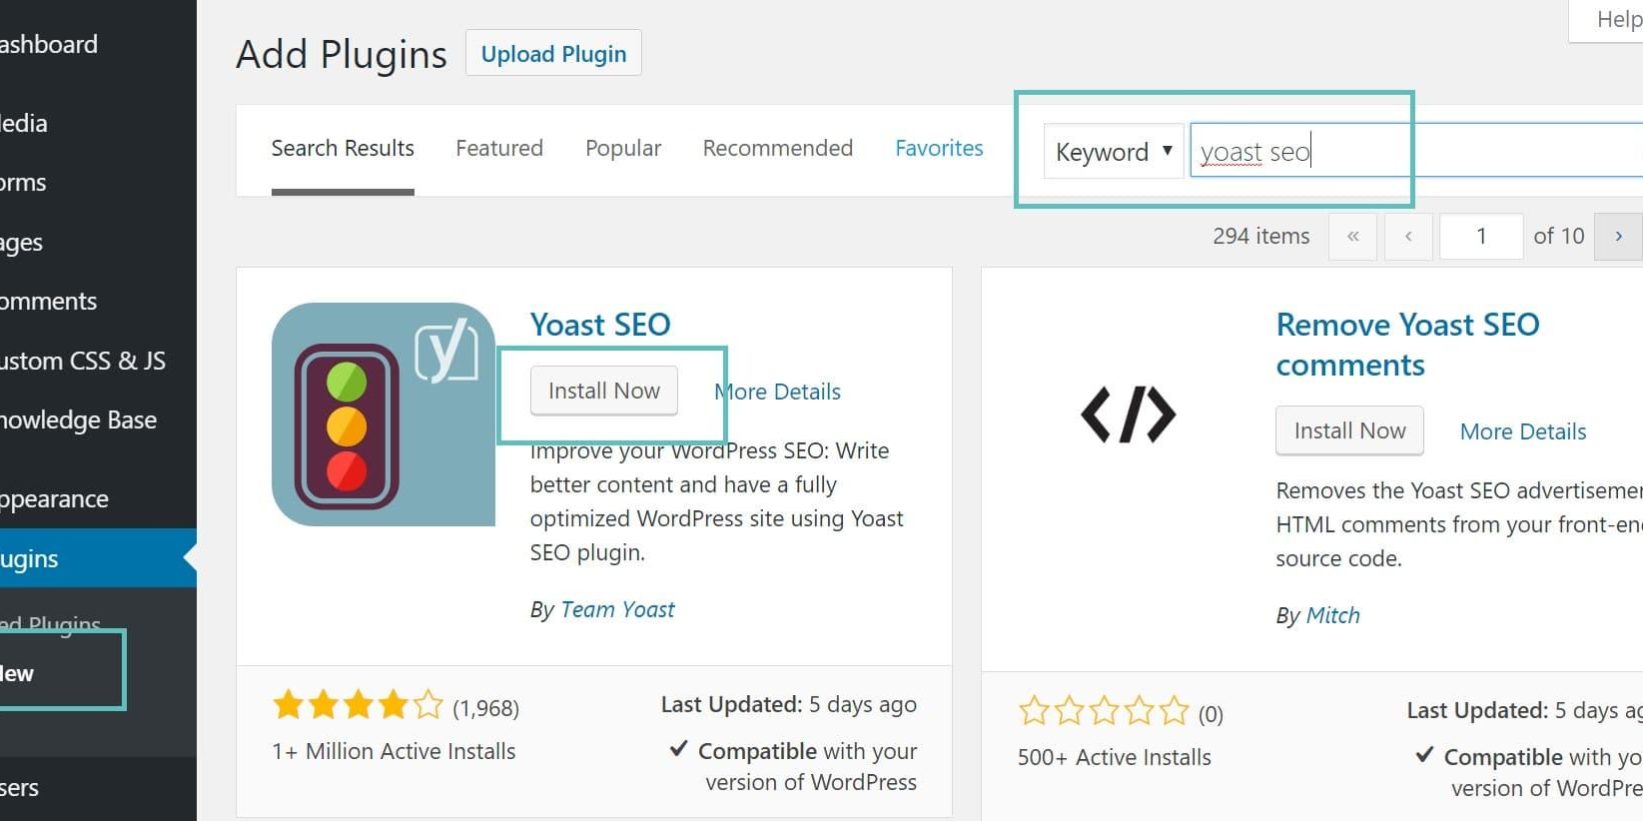
Task: Click the '1+ Million Active Installs' text
Action: tap(394, 751)
